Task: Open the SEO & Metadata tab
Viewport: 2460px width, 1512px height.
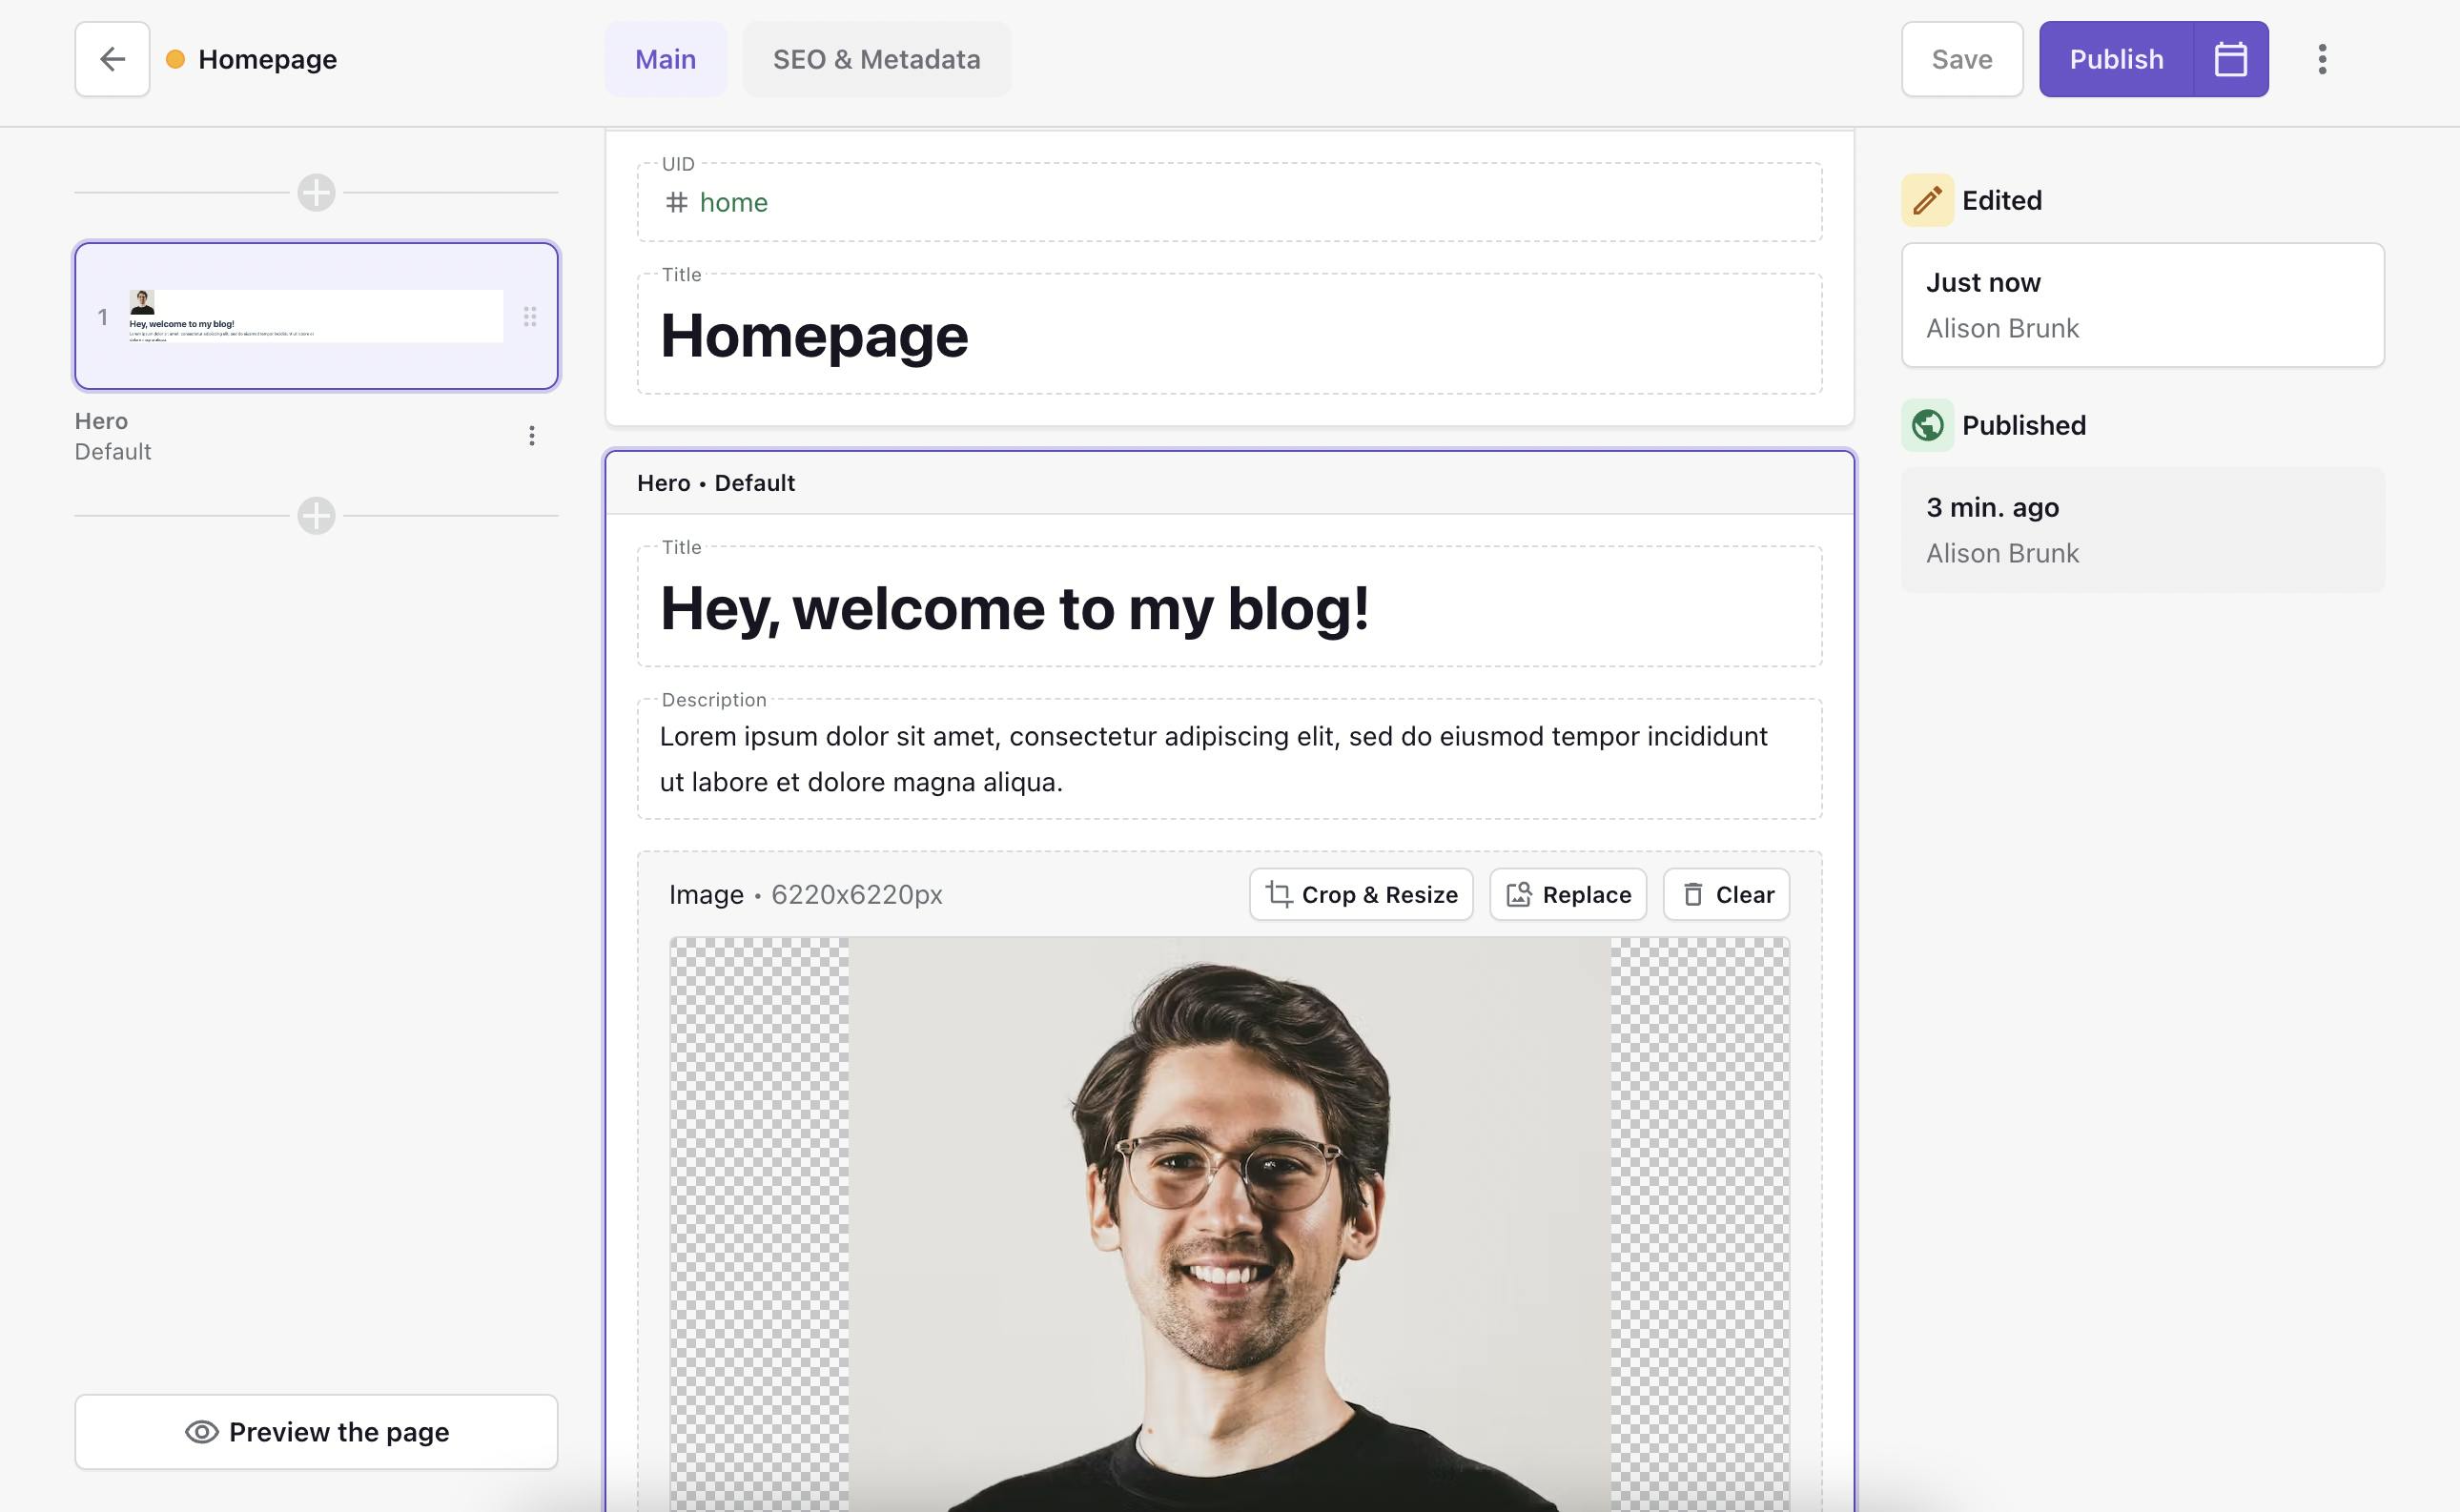Action: pyautogui.click(x=876, y=59)
